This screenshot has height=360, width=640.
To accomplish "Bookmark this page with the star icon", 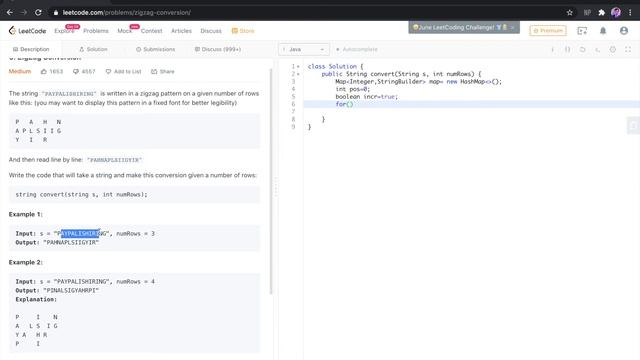I will [x=569, y=13].
